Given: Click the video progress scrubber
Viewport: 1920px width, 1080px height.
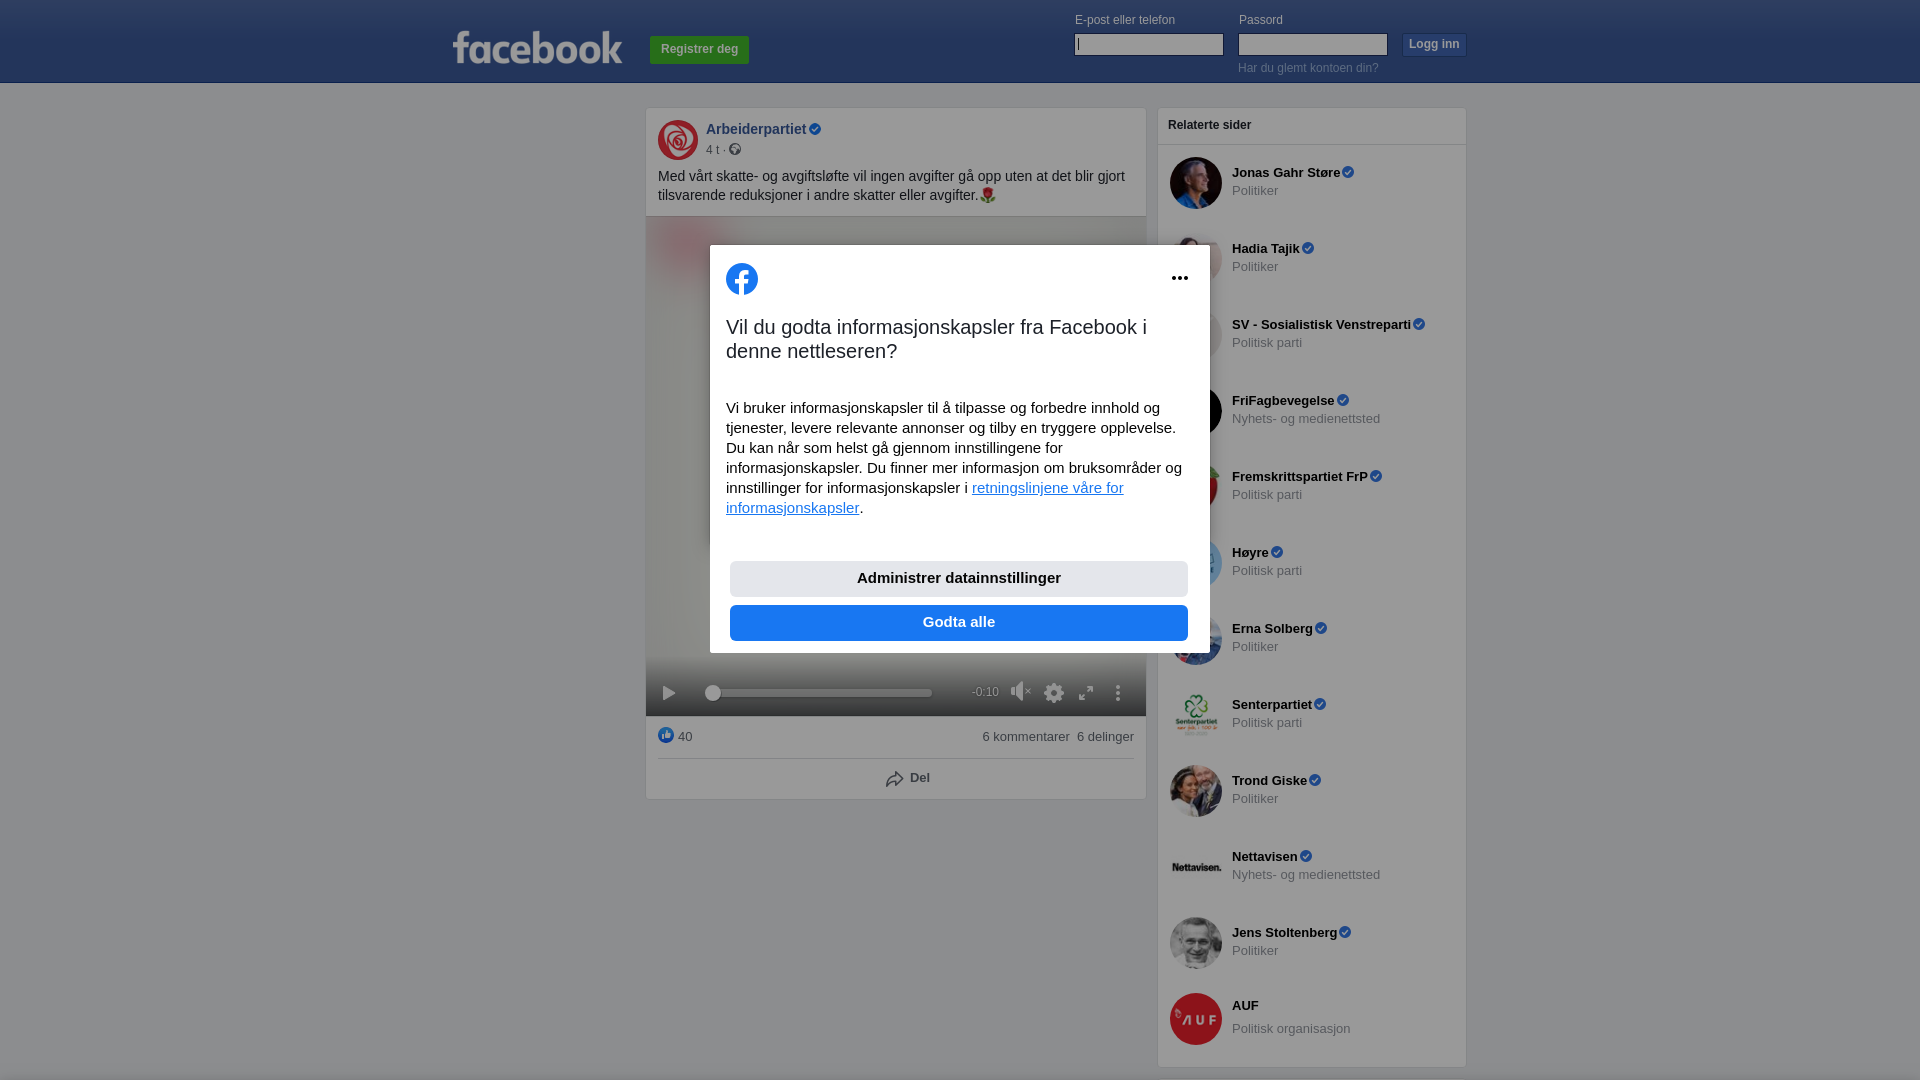Looking at the screenshot, I should (x=819, y=693).
